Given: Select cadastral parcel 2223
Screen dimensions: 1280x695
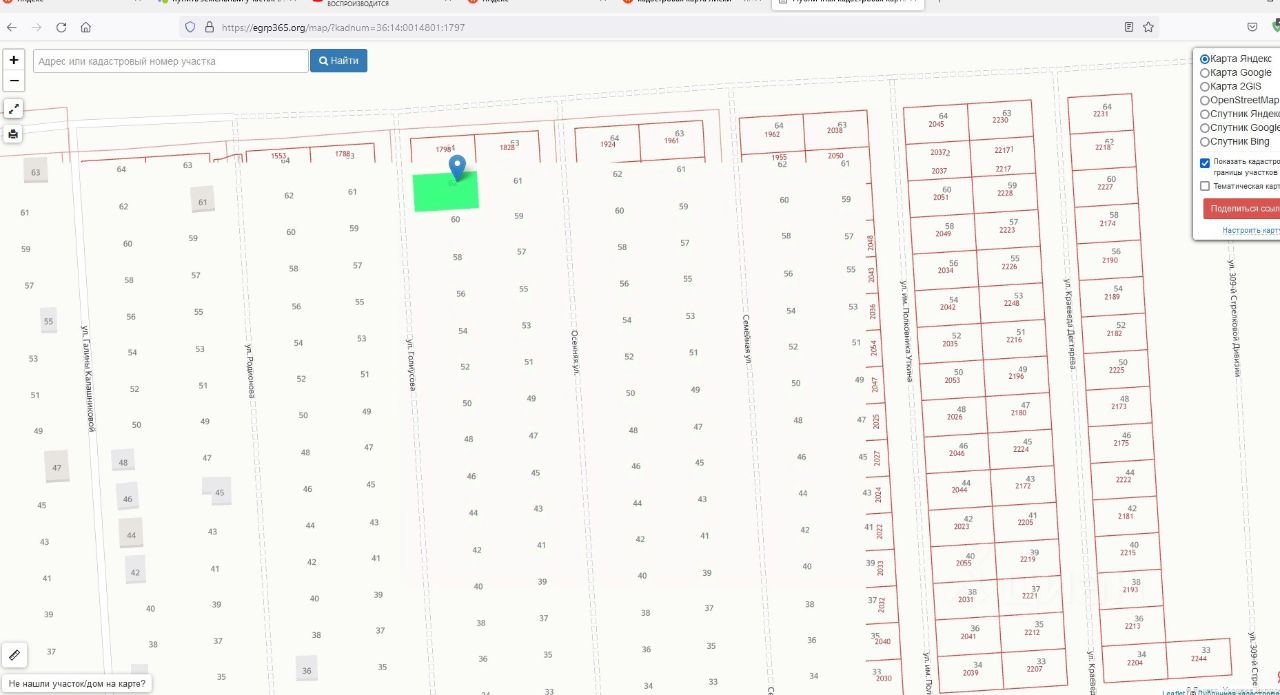Looking at the screenshot, I should (1007, 230).
